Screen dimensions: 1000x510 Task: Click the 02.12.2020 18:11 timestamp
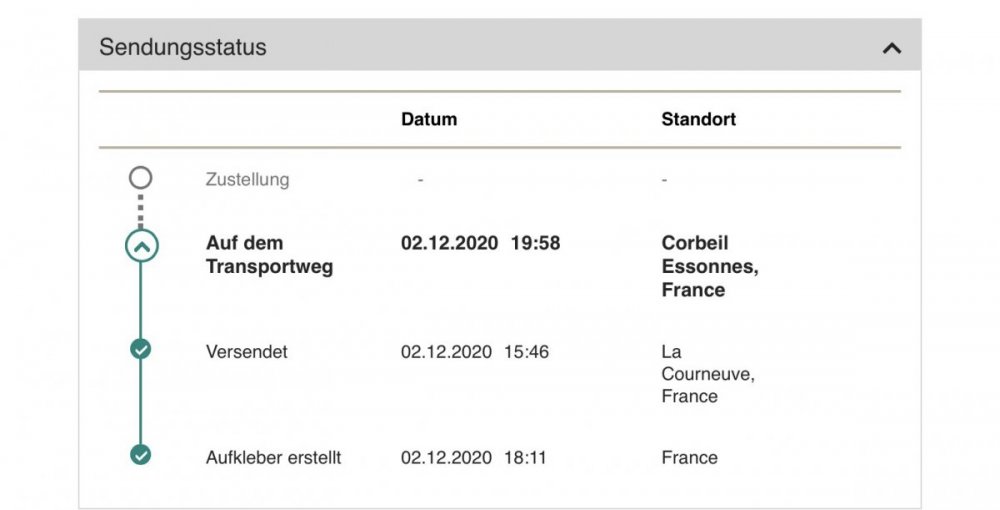[x=473, y=458]
